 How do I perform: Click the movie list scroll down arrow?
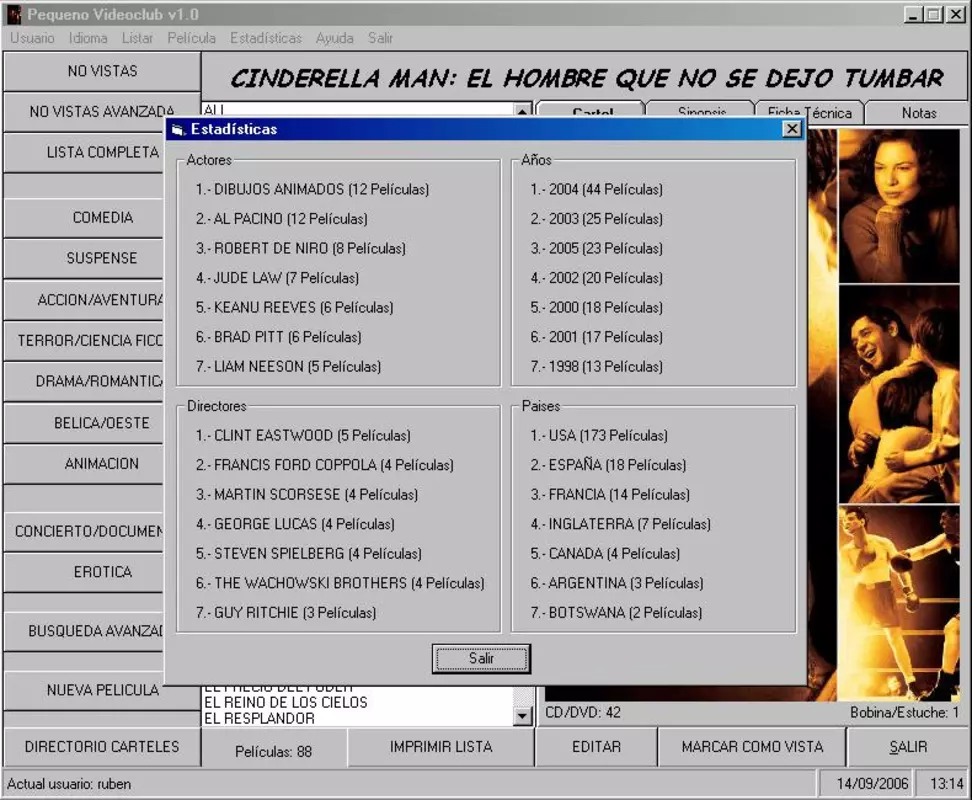523,716
